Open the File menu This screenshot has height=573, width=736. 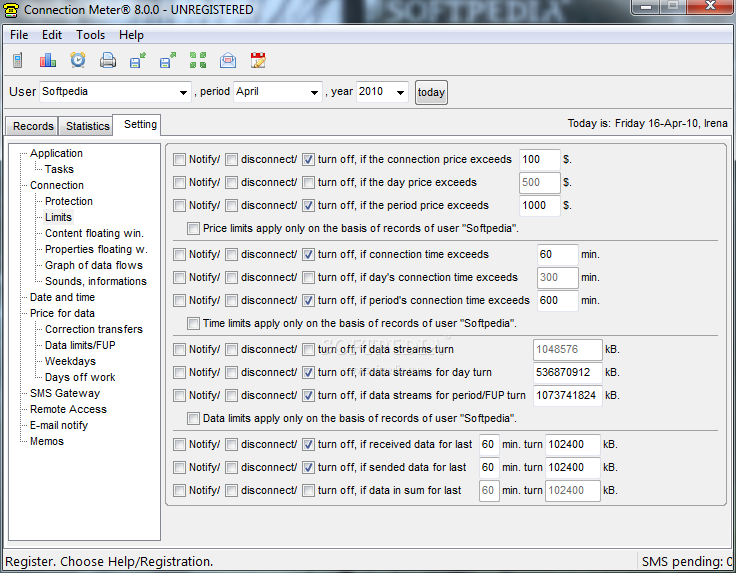(x=19, y=35)
